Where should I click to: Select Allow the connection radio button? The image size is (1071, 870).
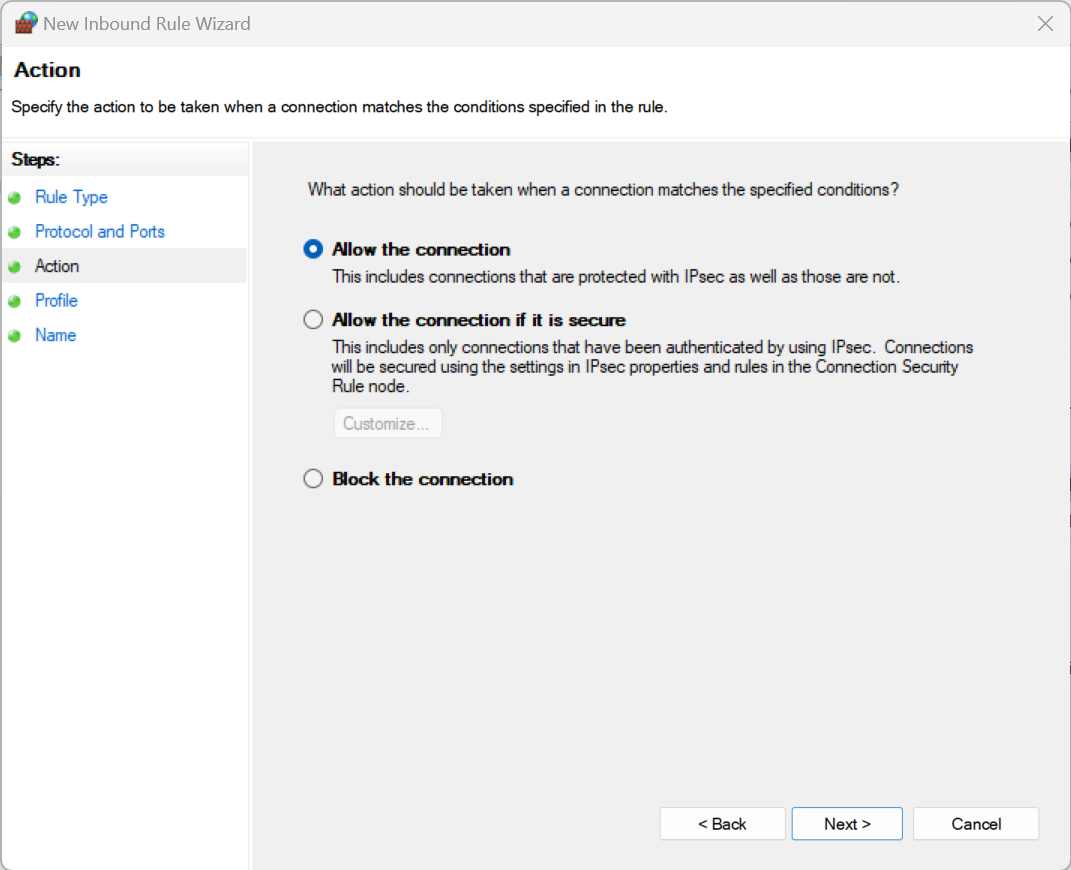pyautogui.click(x=314, y=249)
